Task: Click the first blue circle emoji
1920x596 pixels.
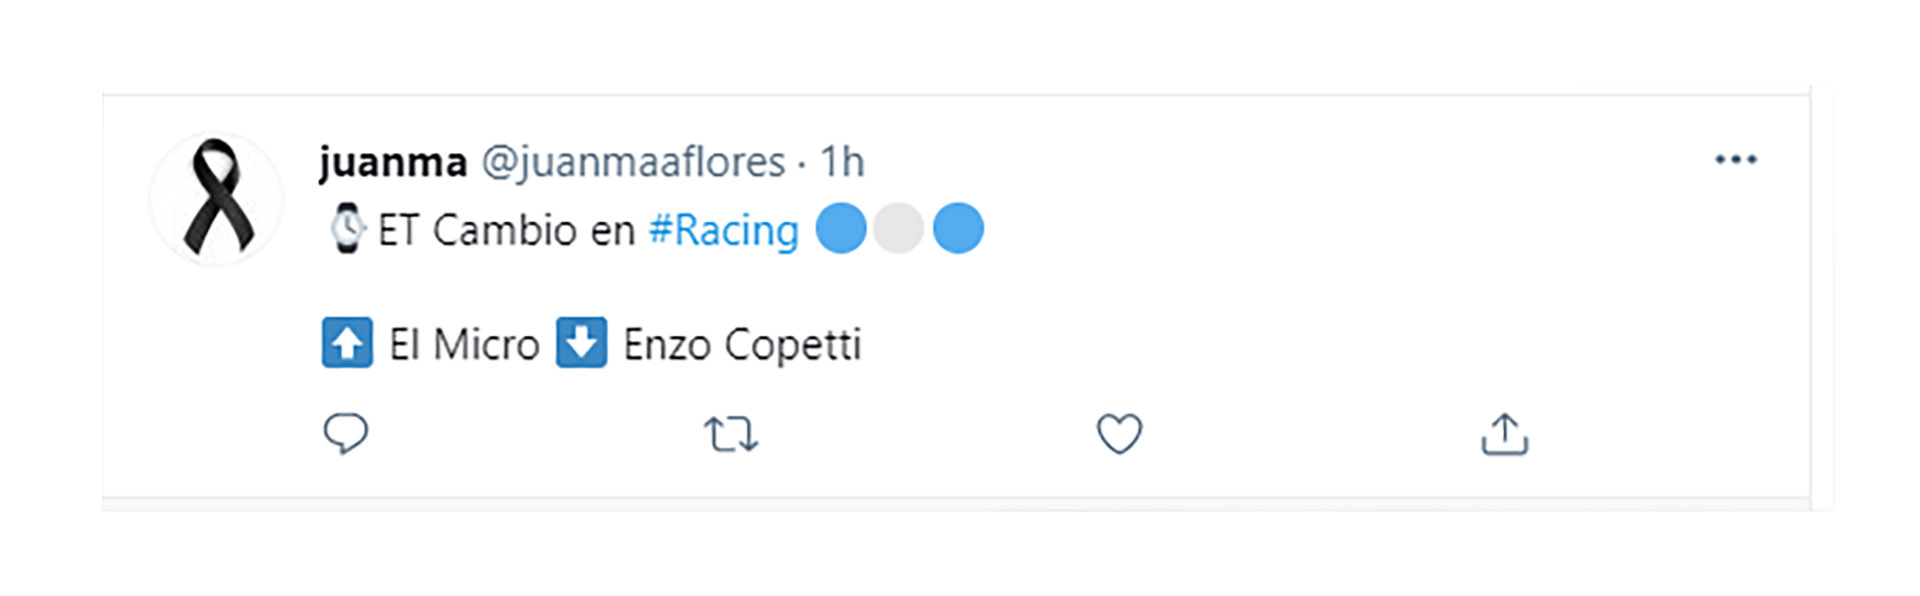Action: click(x=841, y=228)
